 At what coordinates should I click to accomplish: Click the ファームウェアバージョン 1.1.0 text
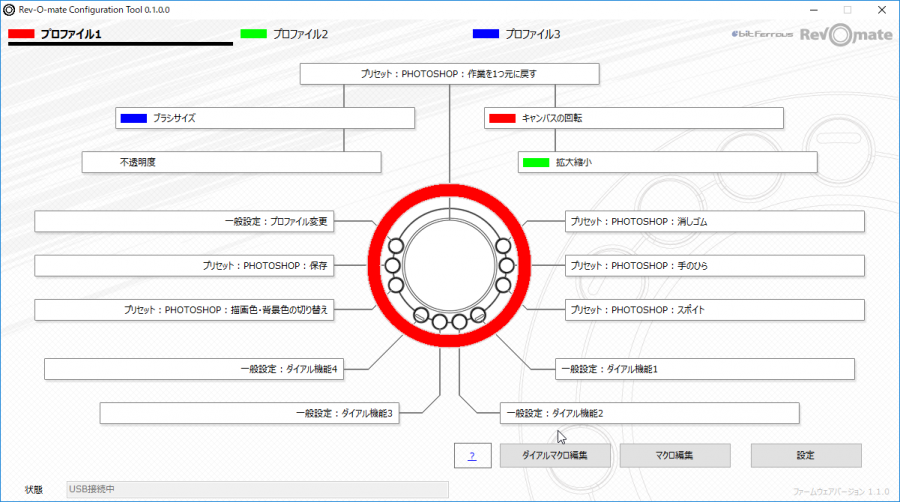tap(841, 492)
